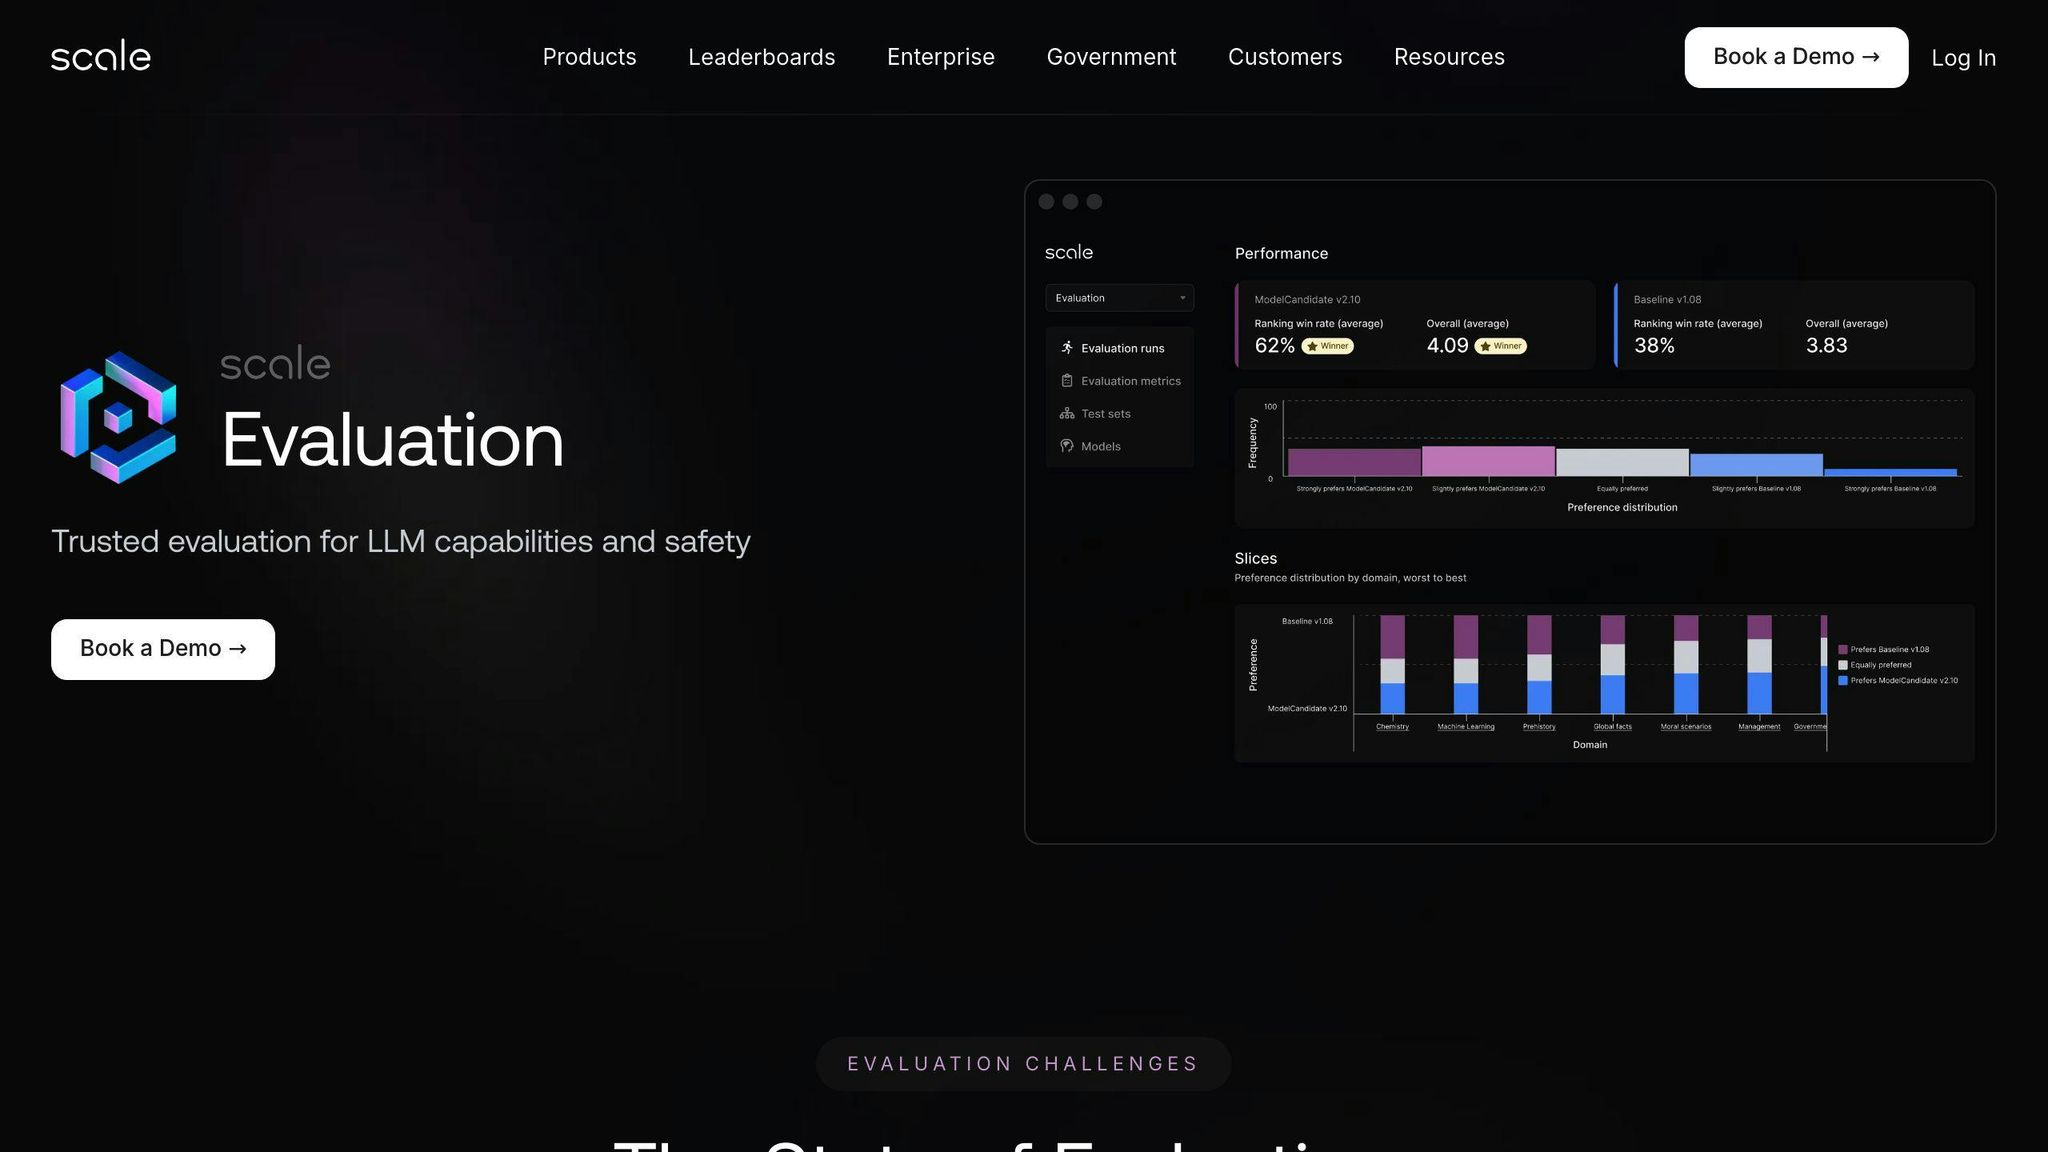Click the Test sets hierarchy icon
This screenshot has width=2048, height=1152.
click(x=1067, y=413)
